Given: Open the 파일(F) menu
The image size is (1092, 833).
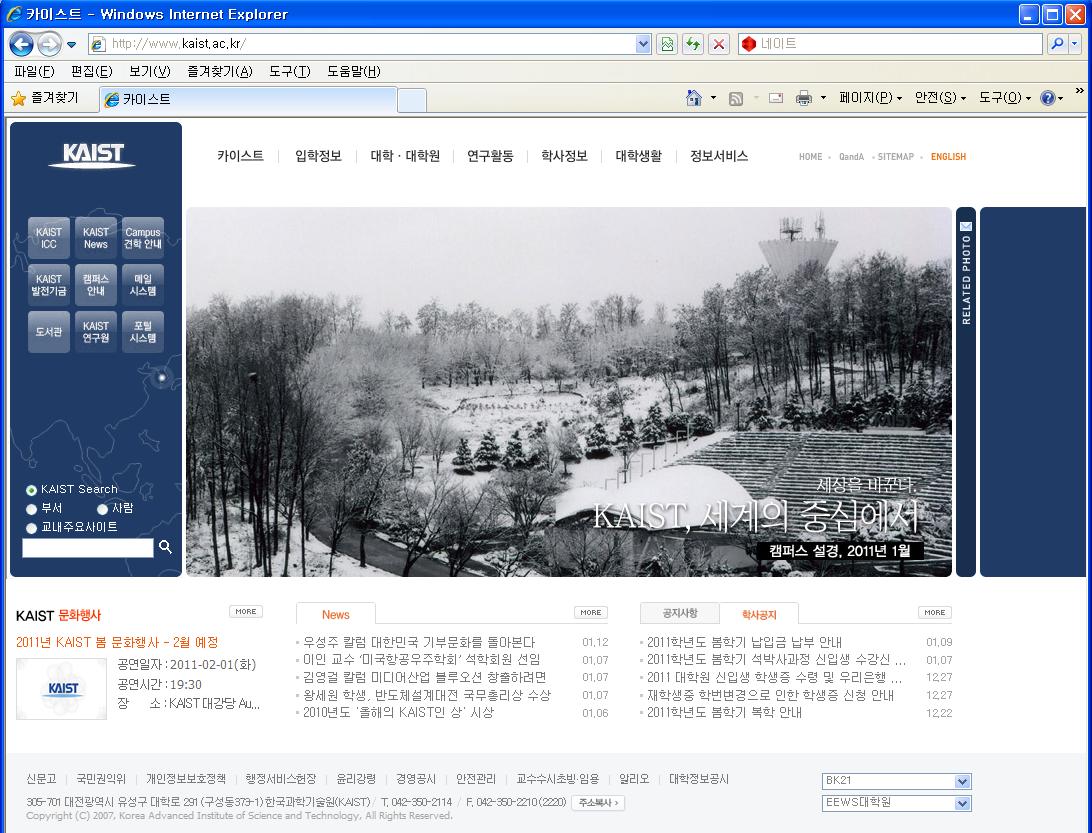Looking at the screenshot, I should pos(34,71).
